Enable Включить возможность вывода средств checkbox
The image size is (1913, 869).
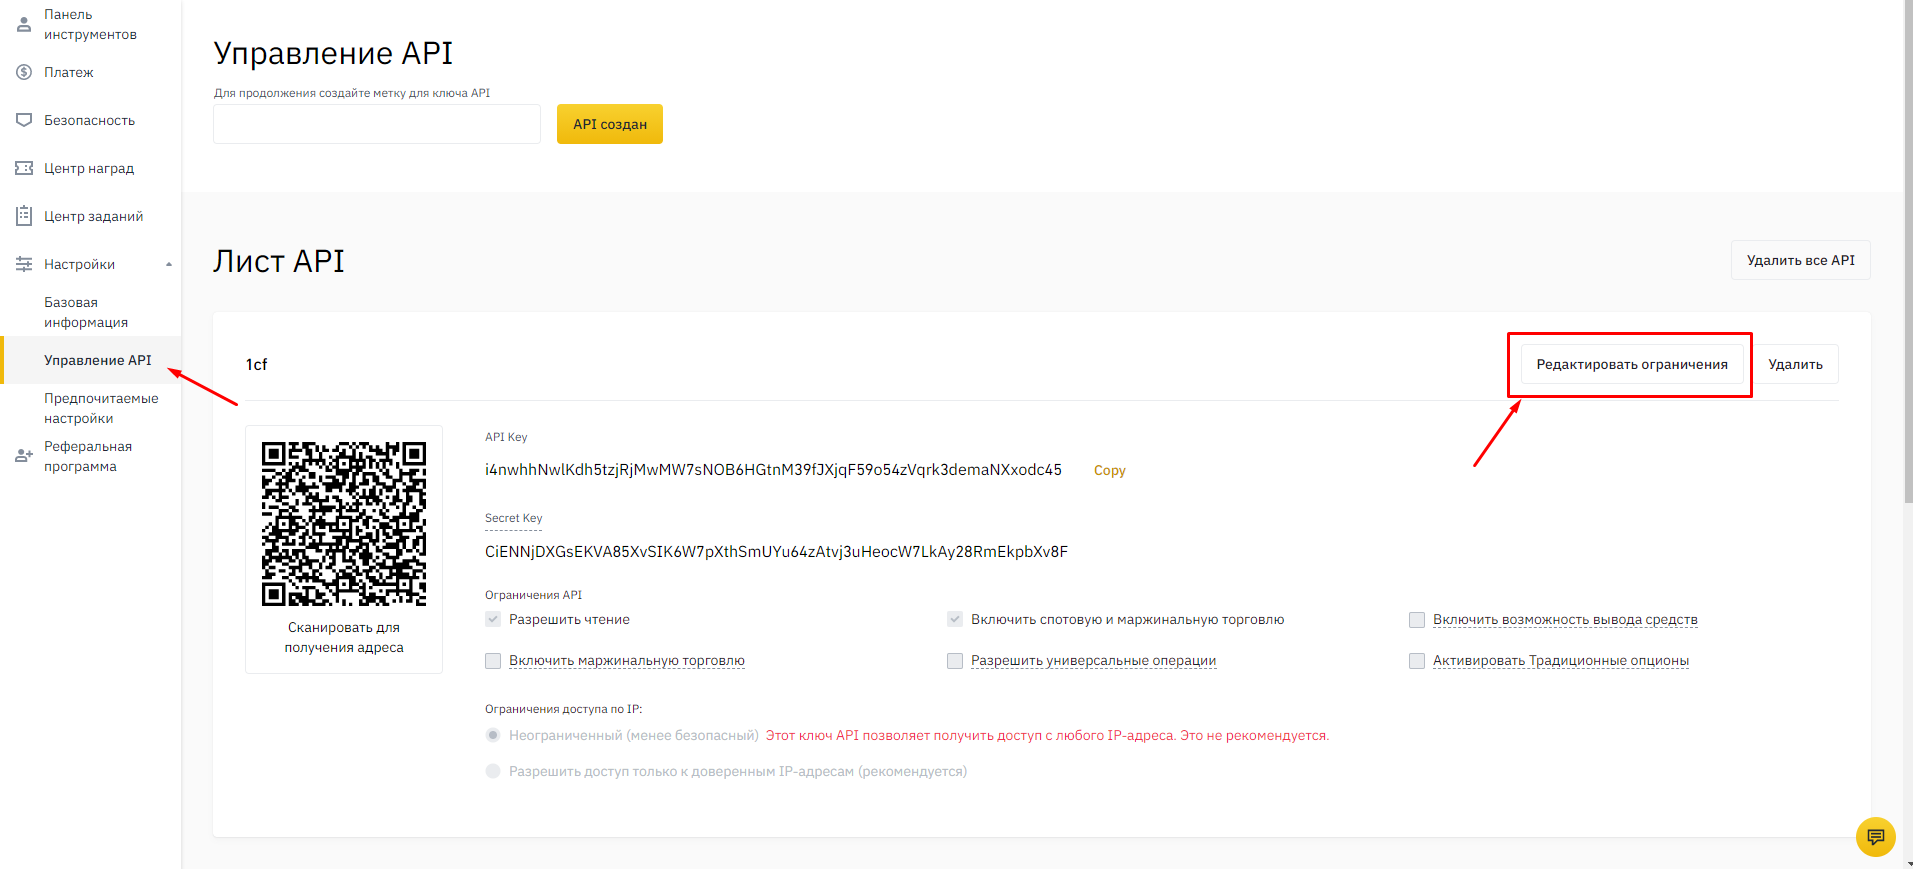tap(1417, 620)
